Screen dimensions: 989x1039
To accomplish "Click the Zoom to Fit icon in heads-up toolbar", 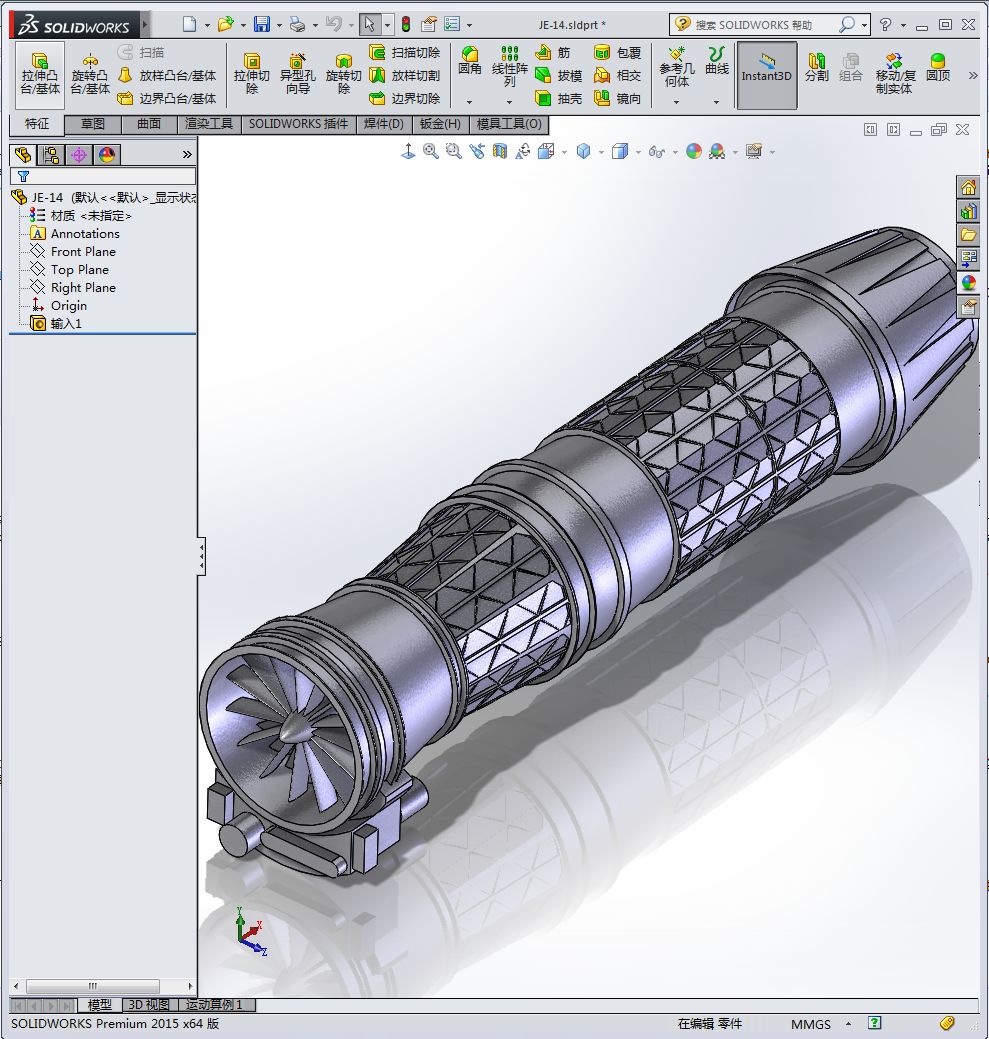I will 430,151.
